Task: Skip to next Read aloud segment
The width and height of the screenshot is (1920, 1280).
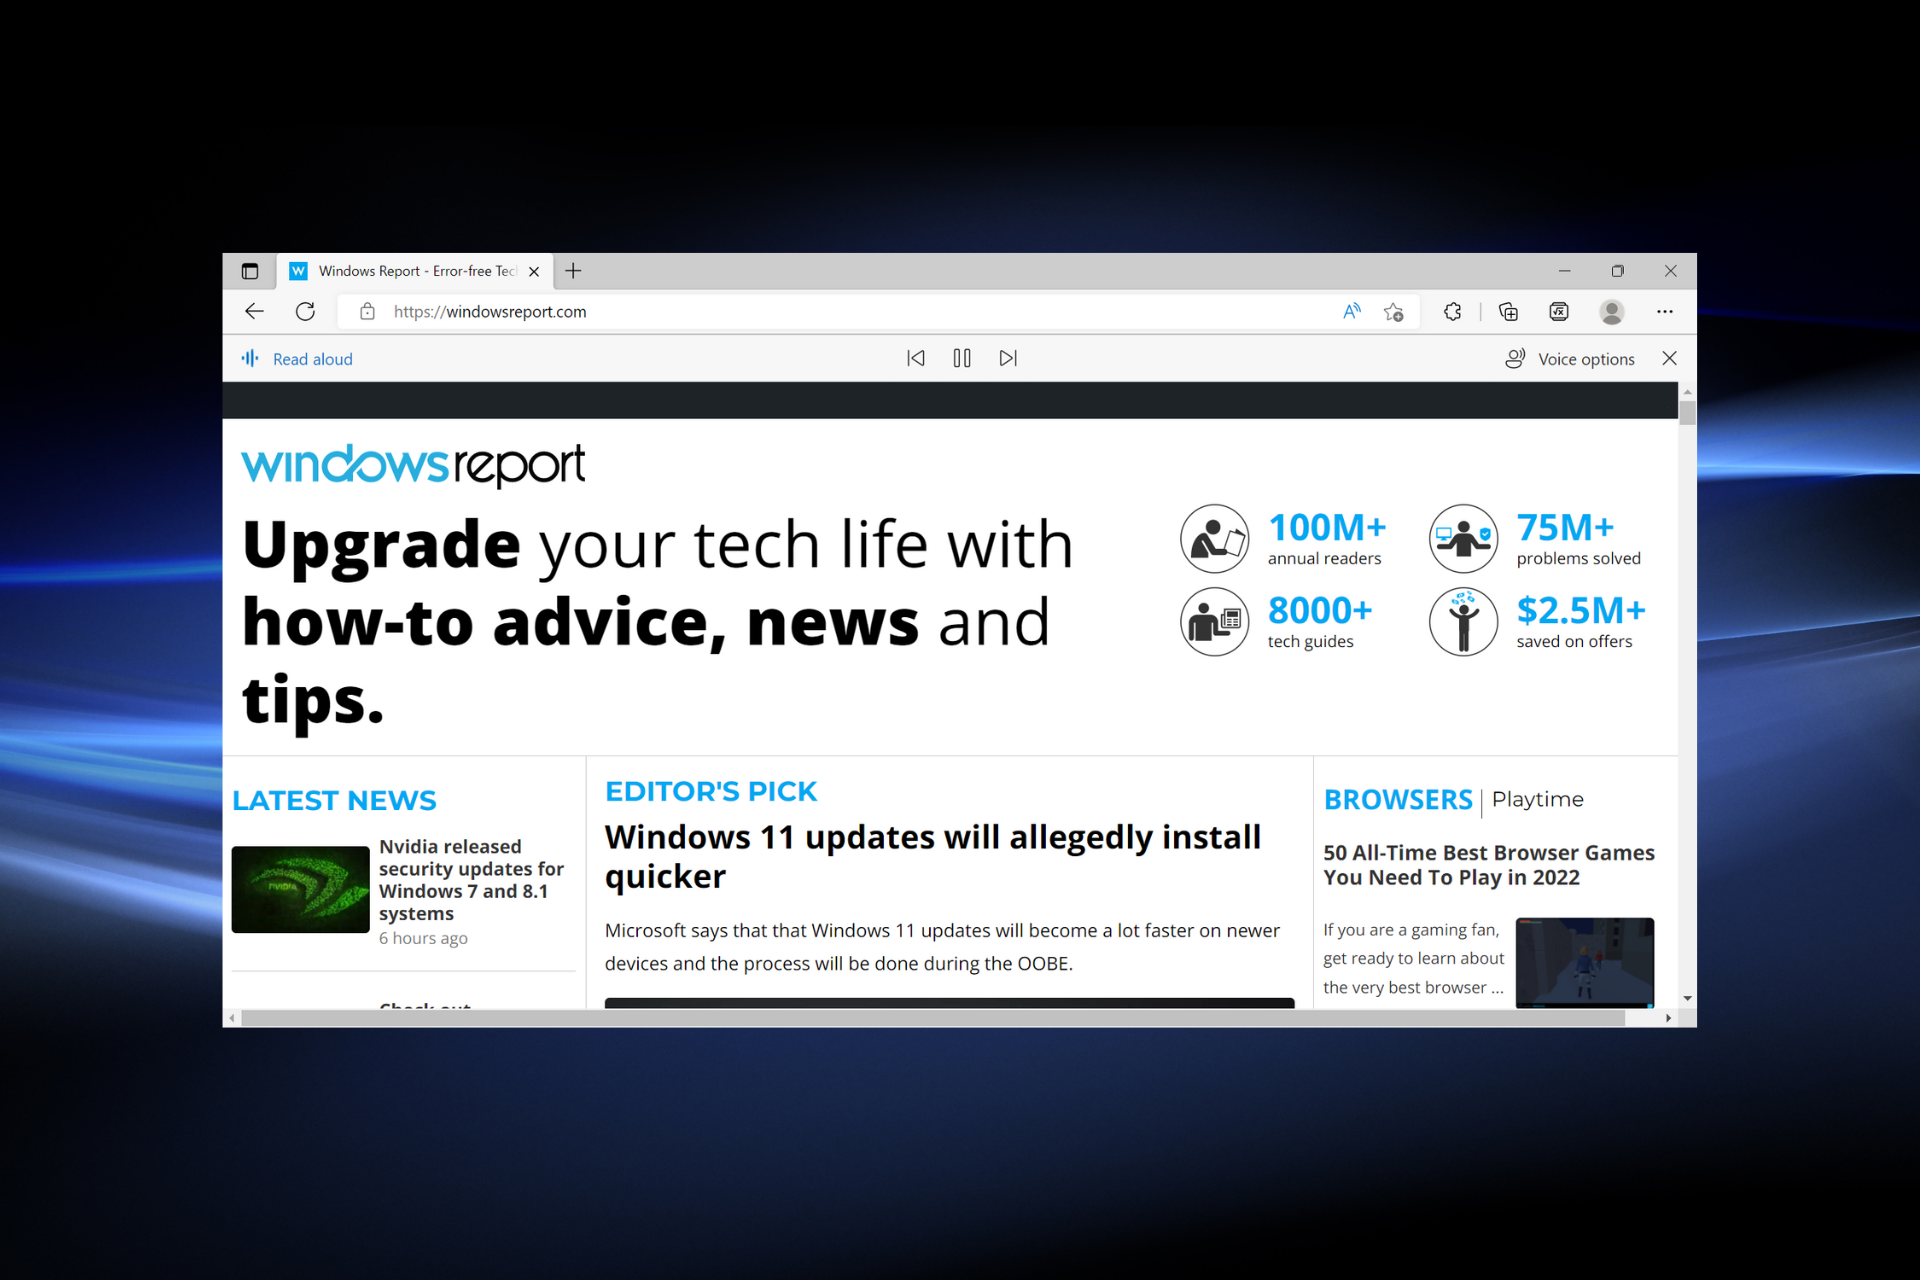Action: coord(1010,357)
